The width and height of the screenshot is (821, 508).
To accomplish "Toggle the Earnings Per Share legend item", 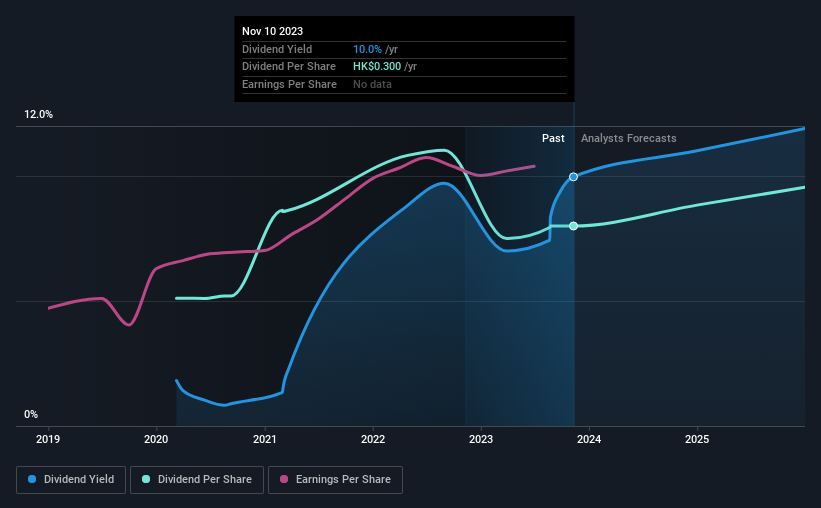I will point(335,480).
